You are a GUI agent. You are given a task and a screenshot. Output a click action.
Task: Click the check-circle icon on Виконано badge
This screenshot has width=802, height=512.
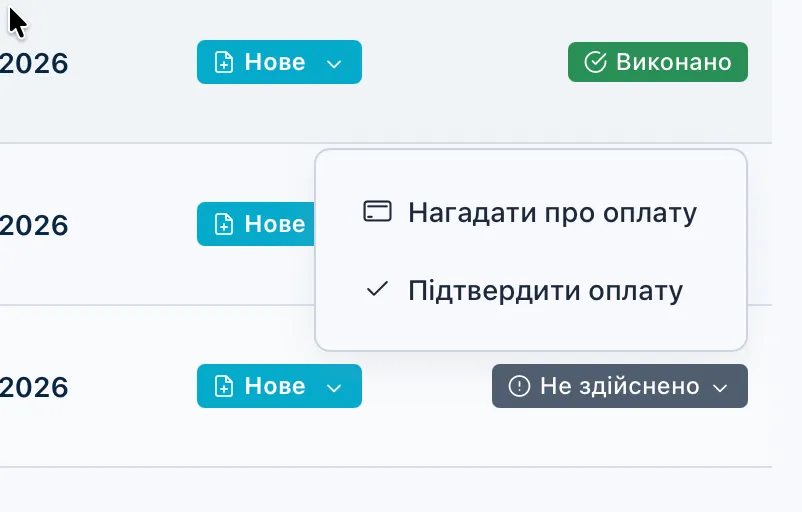pyautogui.click(x=595, y=63)
